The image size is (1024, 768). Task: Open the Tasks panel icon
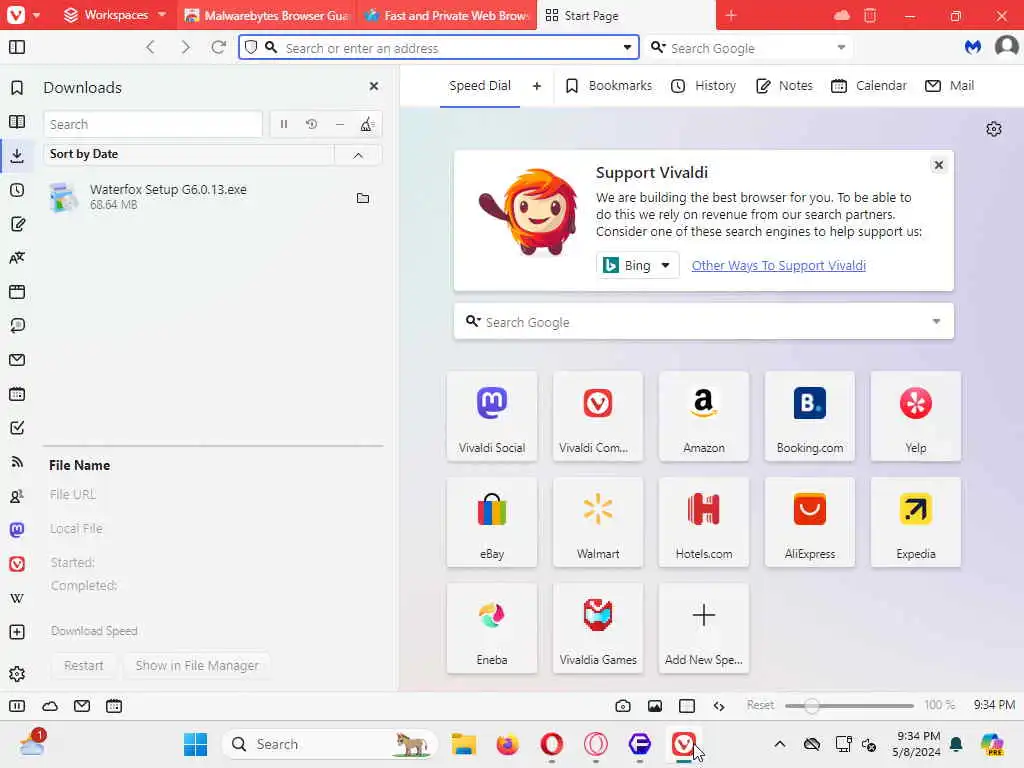coord(17,428)
